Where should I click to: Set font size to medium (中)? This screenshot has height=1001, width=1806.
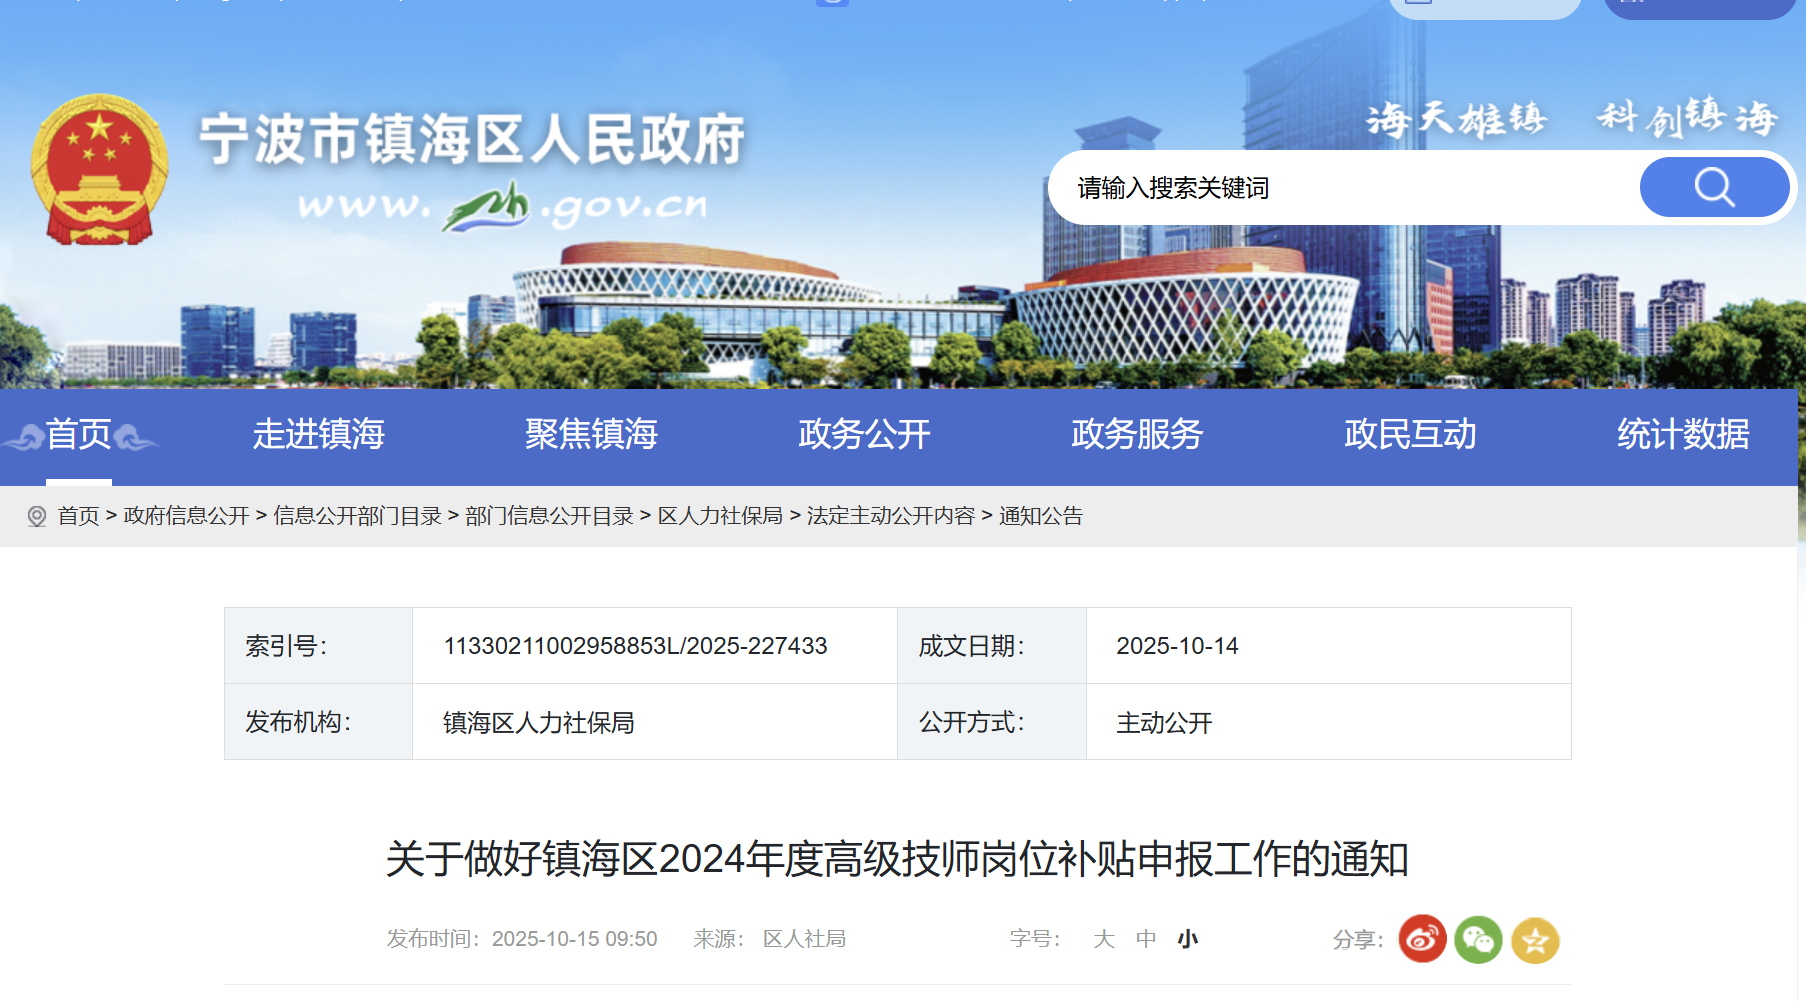[x=1146, y=939]
